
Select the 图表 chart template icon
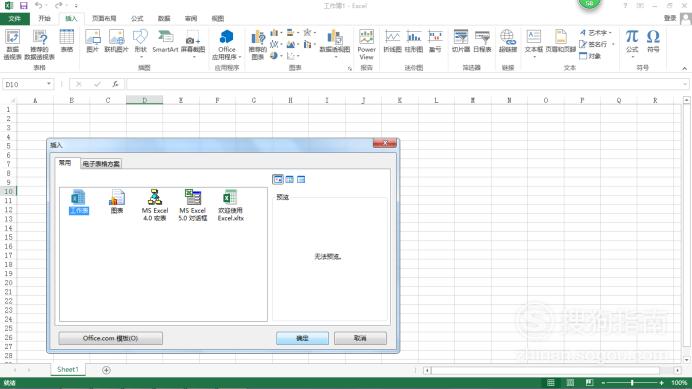pyautogui.click(x=117, y=202)
